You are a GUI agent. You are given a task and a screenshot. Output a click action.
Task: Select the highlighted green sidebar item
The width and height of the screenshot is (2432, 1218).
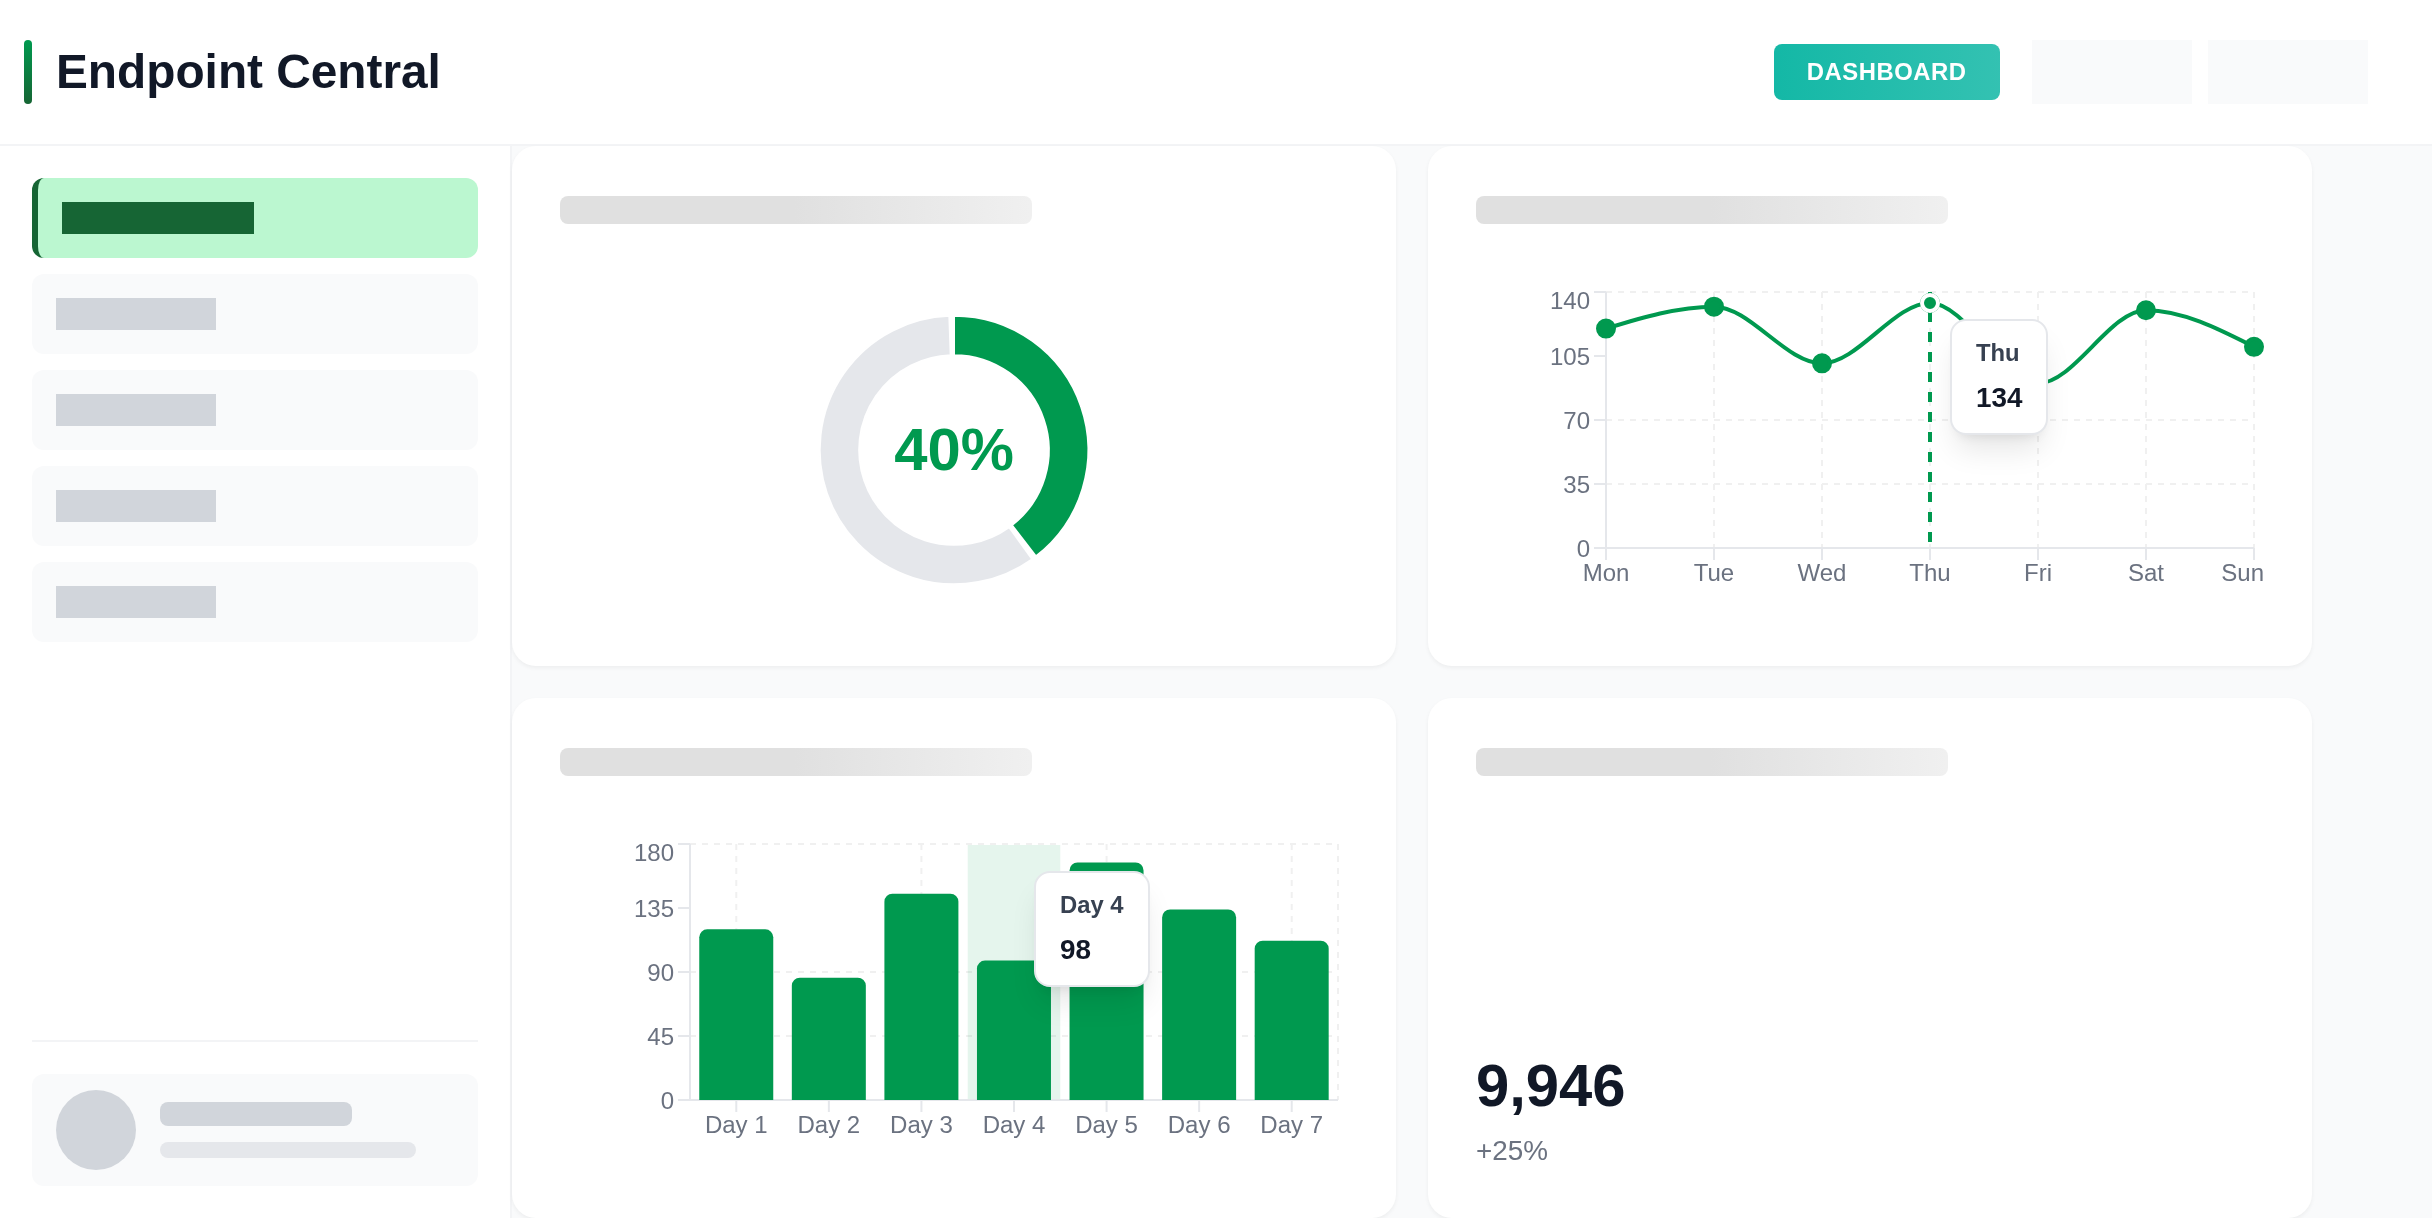256,218
